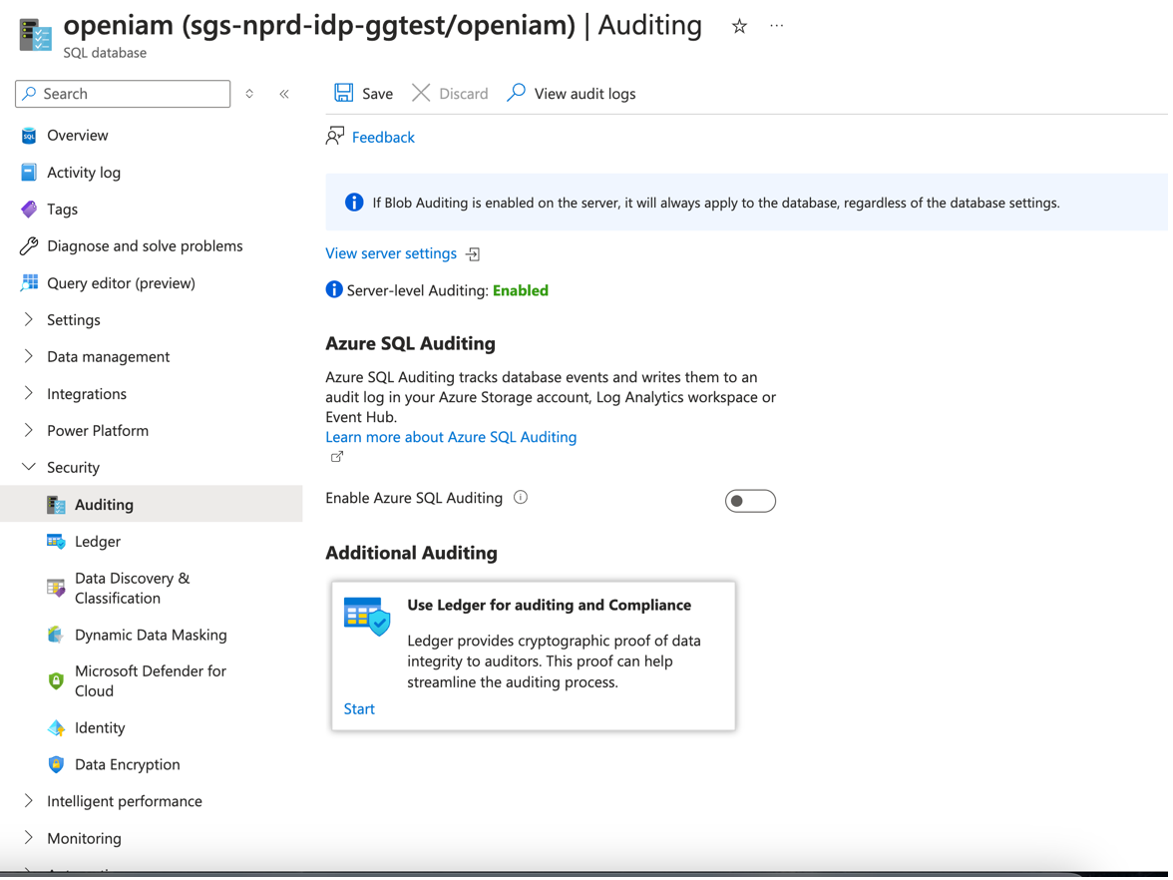Favorite this page with the star icon
This screenshot has width=1173, height=880.
coord(739,27)
